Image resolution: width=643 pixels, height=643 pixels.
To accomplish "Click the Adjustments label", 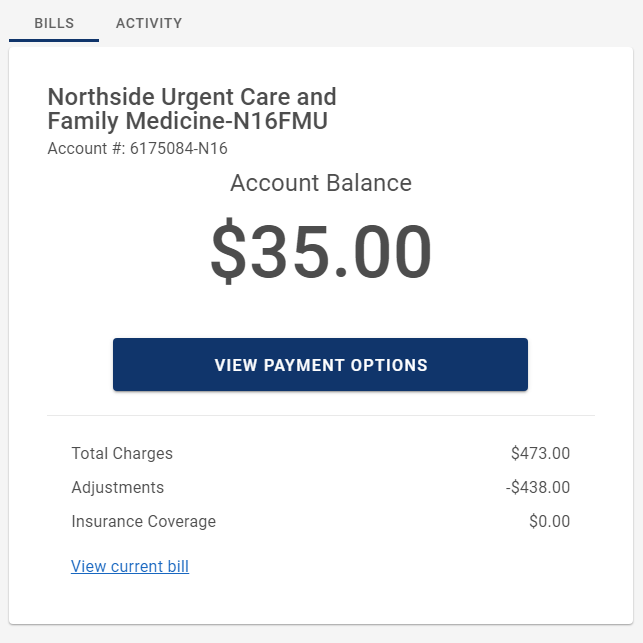I will coord(118,488).
